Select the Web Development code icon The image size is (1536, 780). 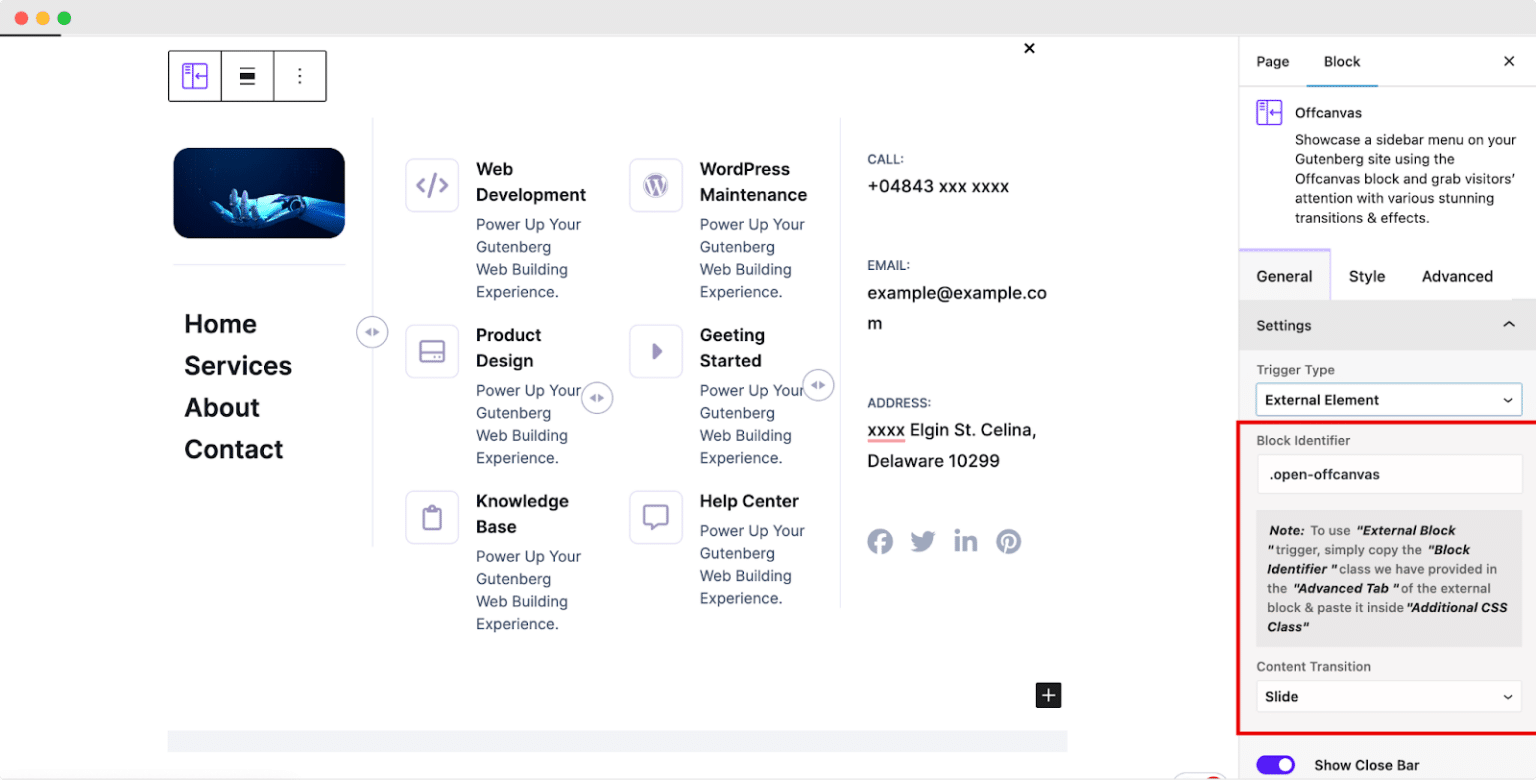tap(432, 185)
